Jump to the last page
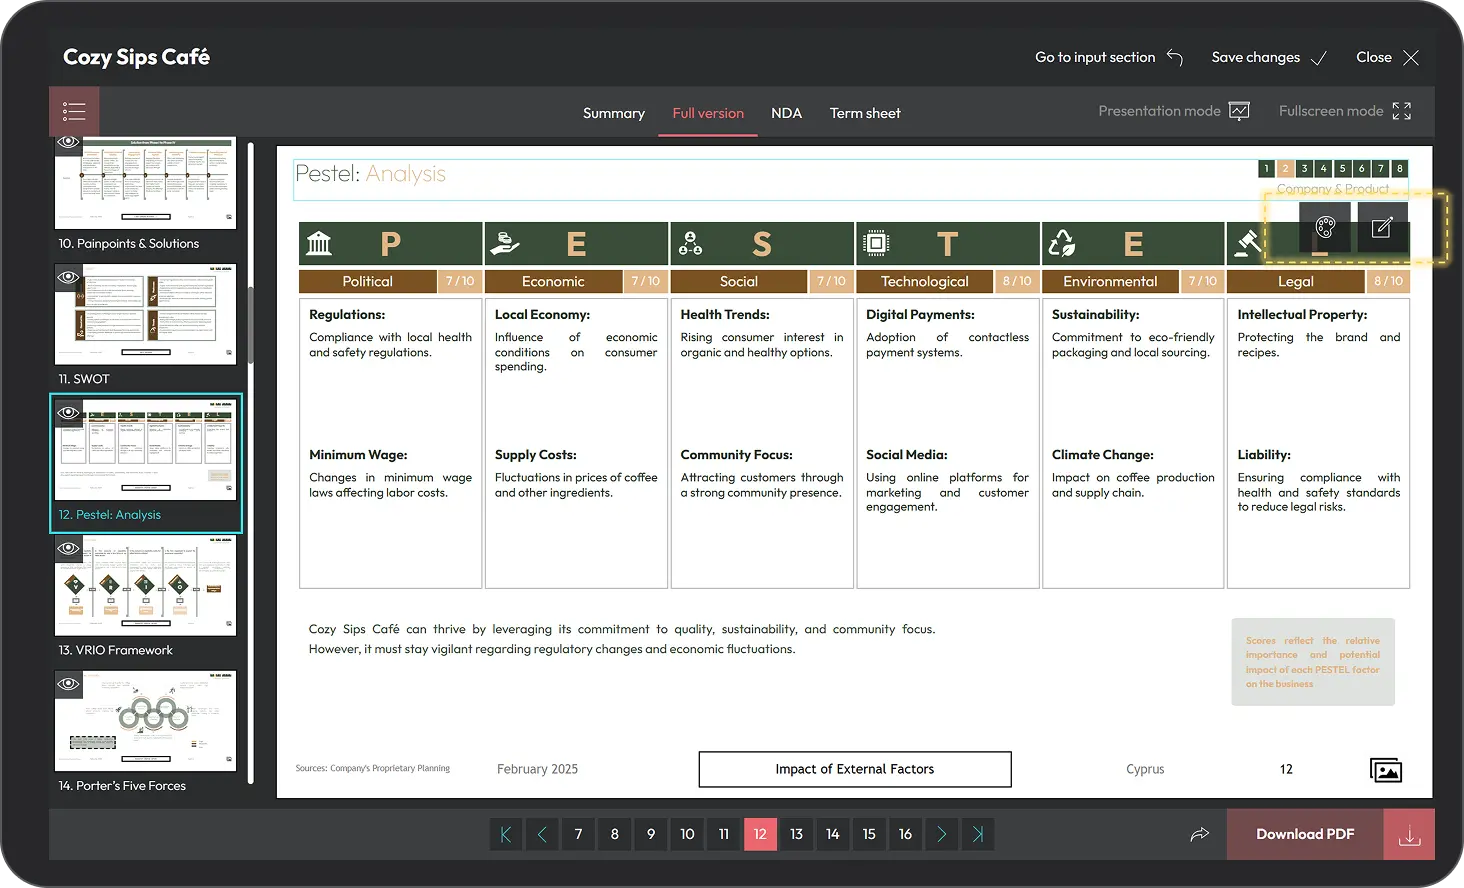Image resolution: width=1464 pixels, height=888 pixels. coord(978,834)
